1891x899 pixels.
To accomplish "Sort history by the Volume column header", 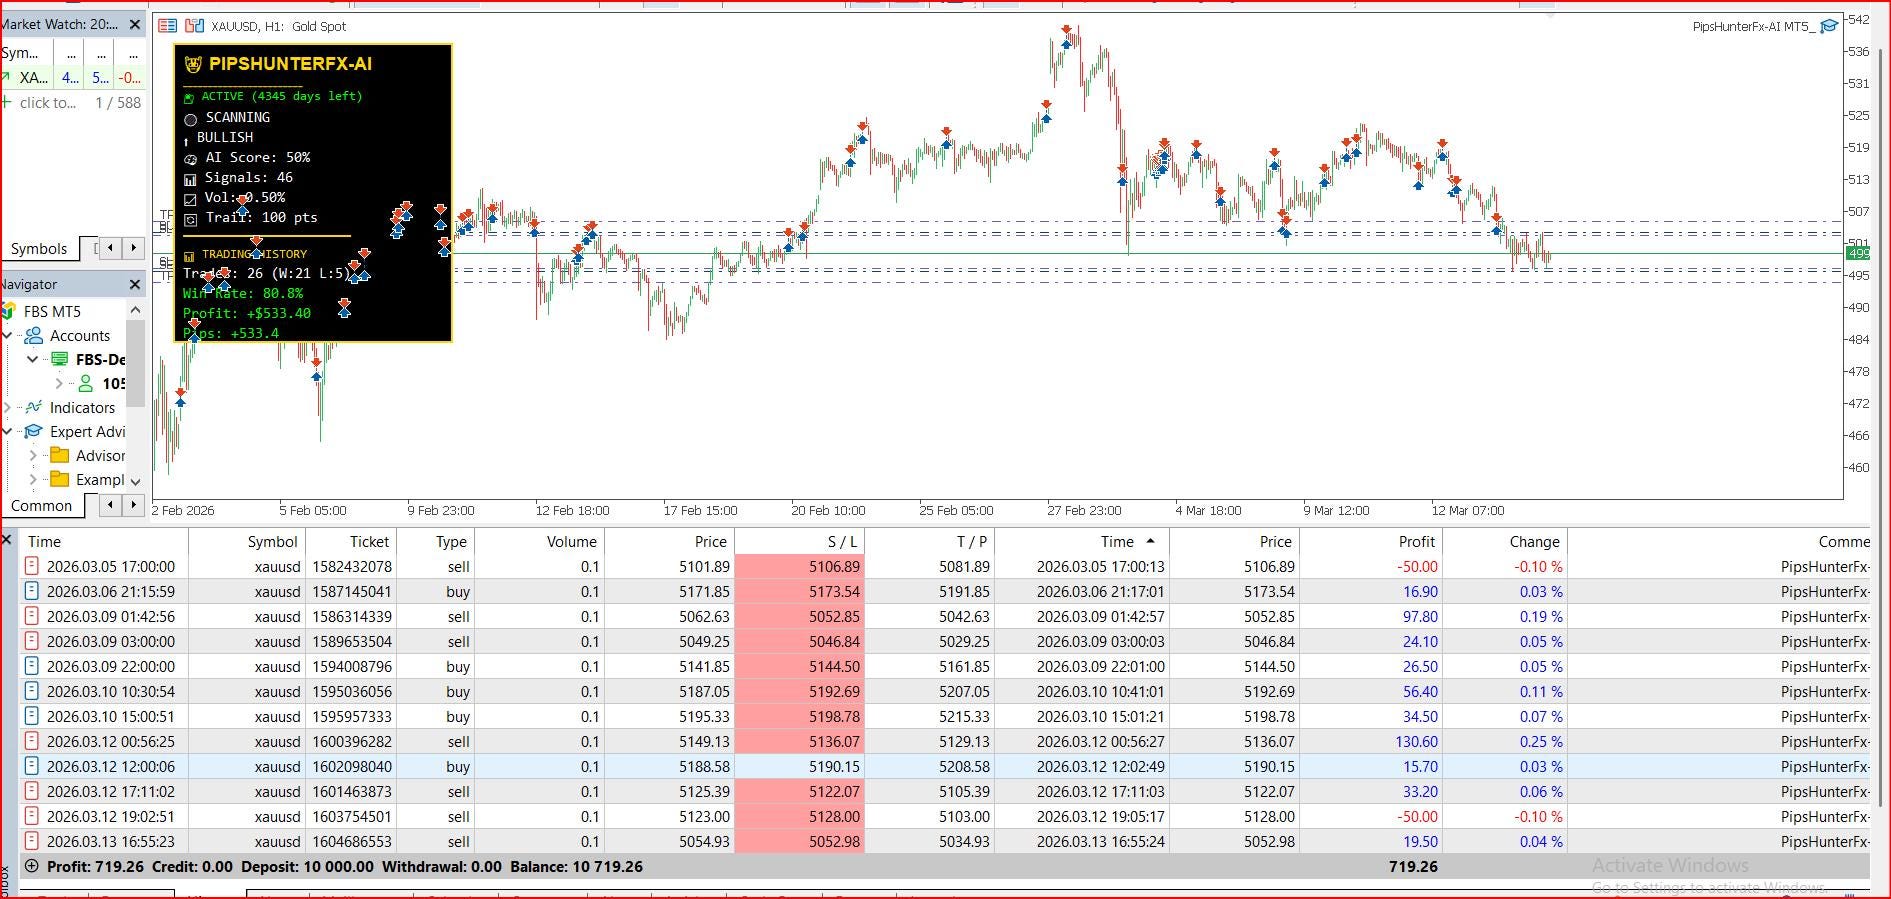I will point(539,541).
